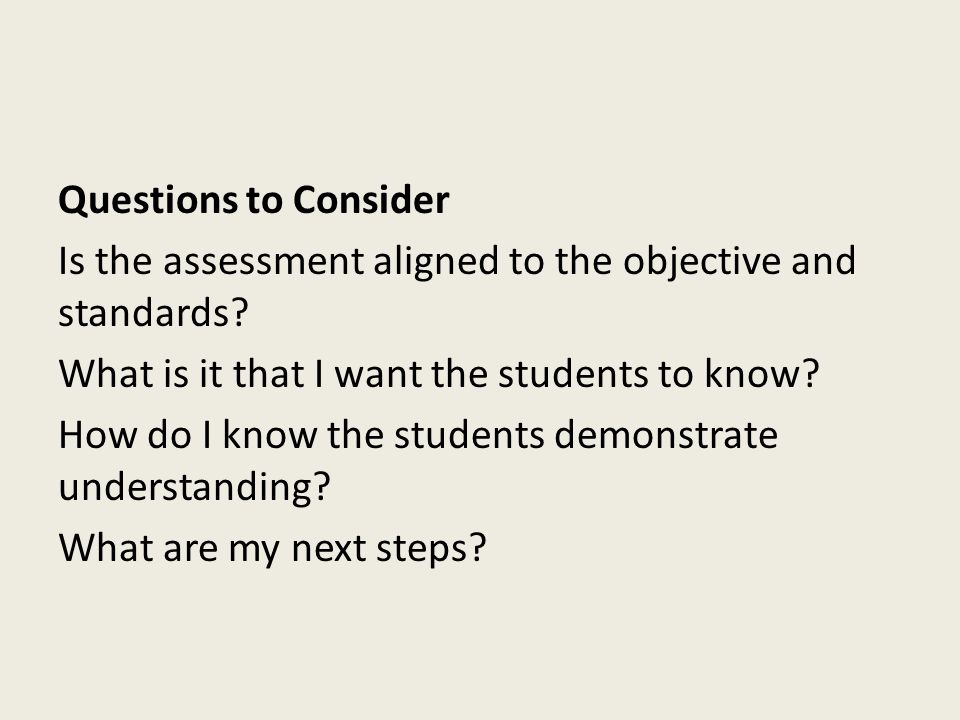Click the question starting 'What is it'

pos(438,373)
